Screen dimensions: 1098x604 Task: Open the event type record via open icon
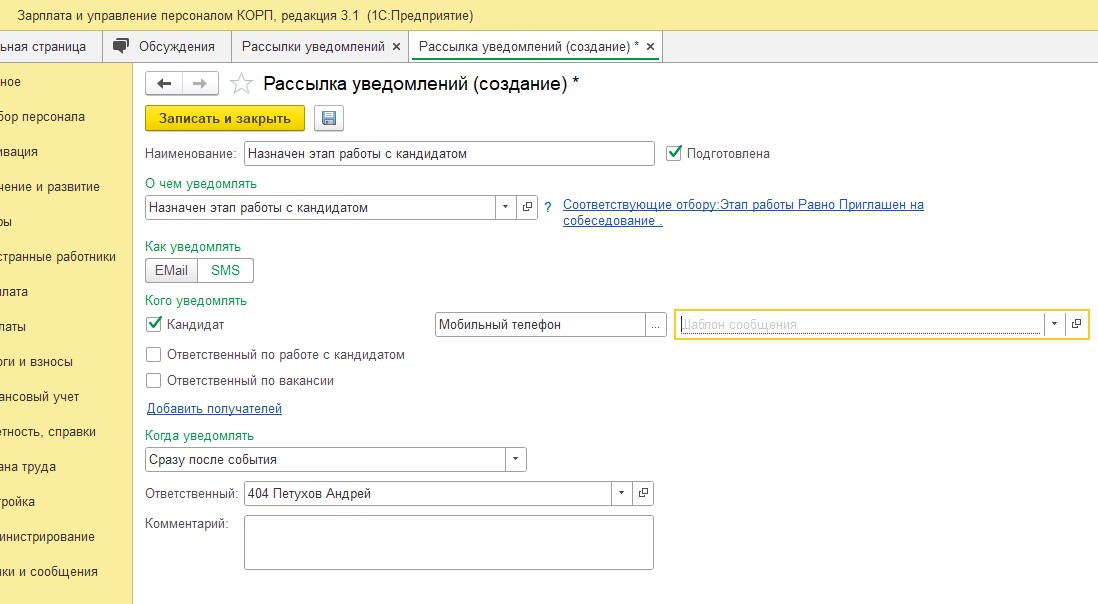point(528,208)
